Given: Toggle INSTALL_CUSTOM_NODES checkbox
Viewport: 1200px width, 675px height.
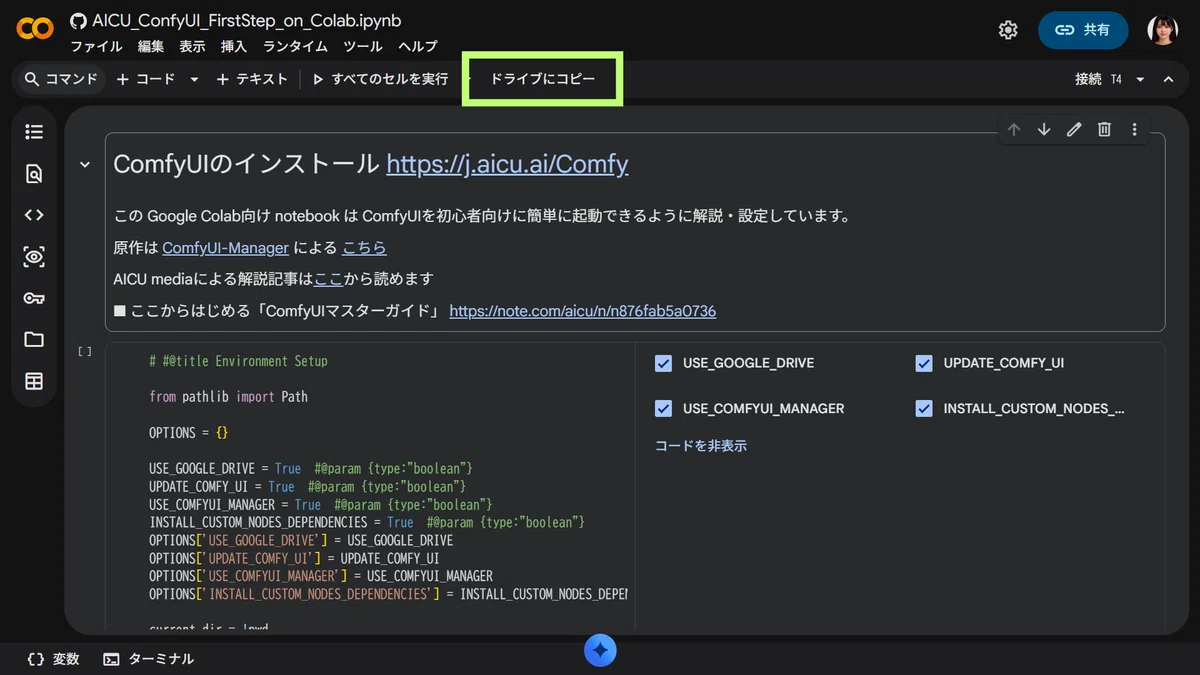Looking at the screenshot, I should click(x=924, y=408).
